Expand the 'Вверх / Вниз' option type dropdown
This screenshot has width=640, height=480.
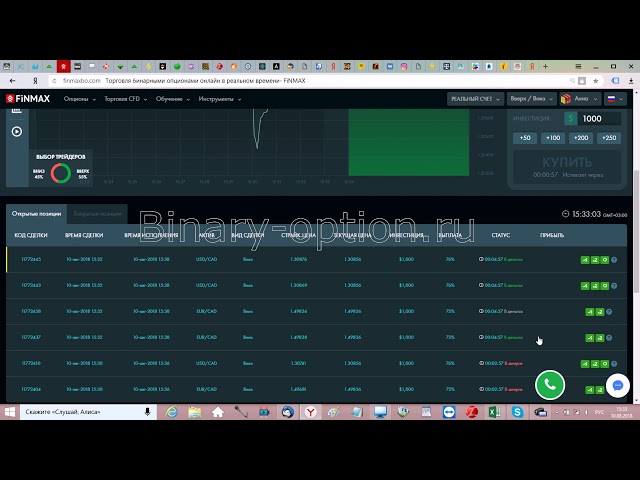[531, 99]
